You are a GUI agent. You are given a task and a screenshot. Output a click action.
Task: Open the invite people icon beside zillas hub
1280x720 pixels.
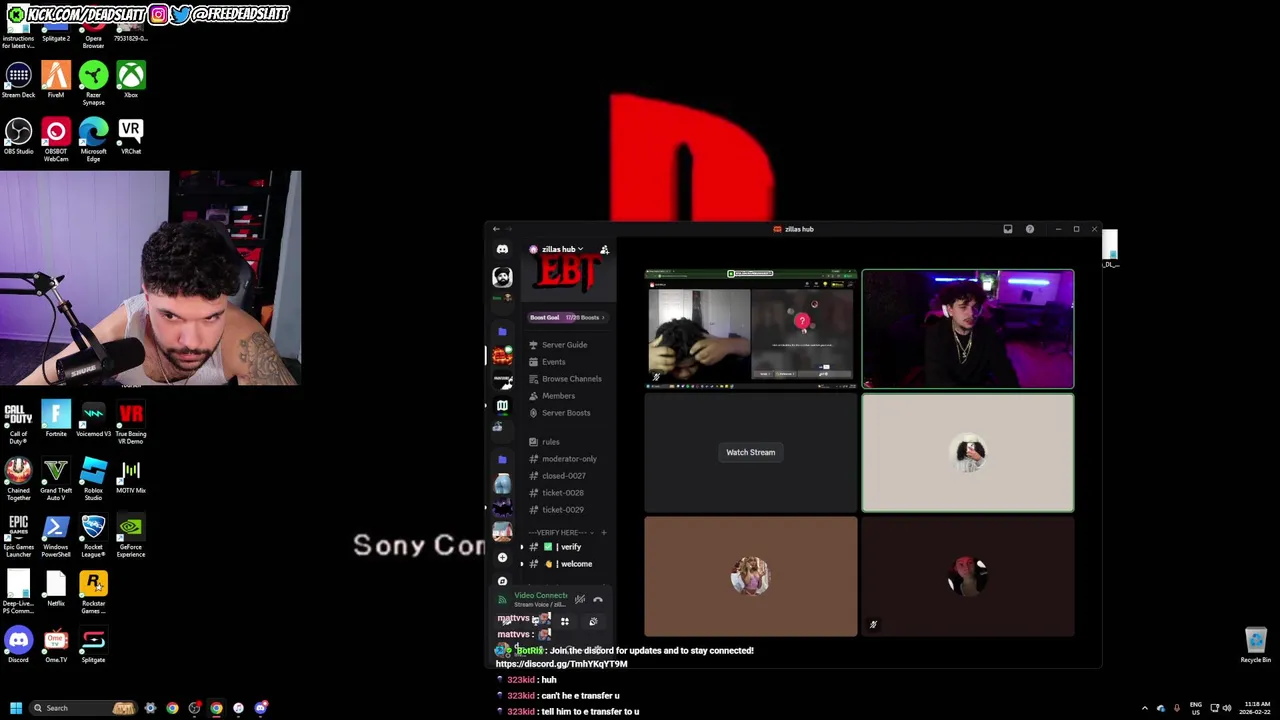coord(604,249)
